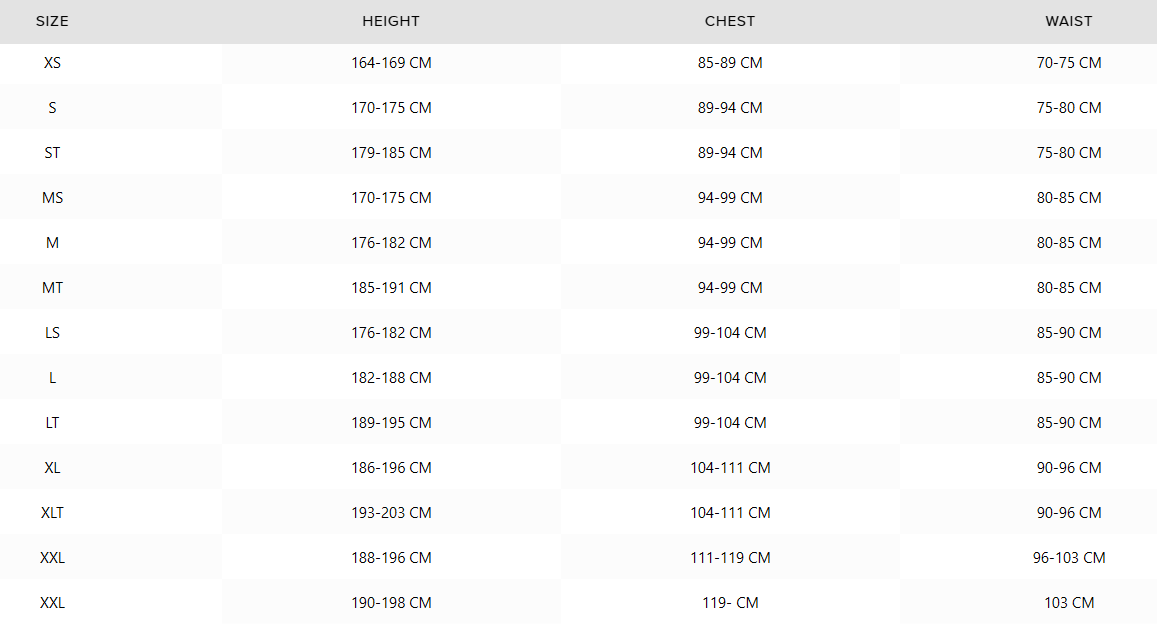Viewport: 1157px width, 633px height.
Task: Select the ST size label
Action: pyautogui.click(x=52, y=153)
